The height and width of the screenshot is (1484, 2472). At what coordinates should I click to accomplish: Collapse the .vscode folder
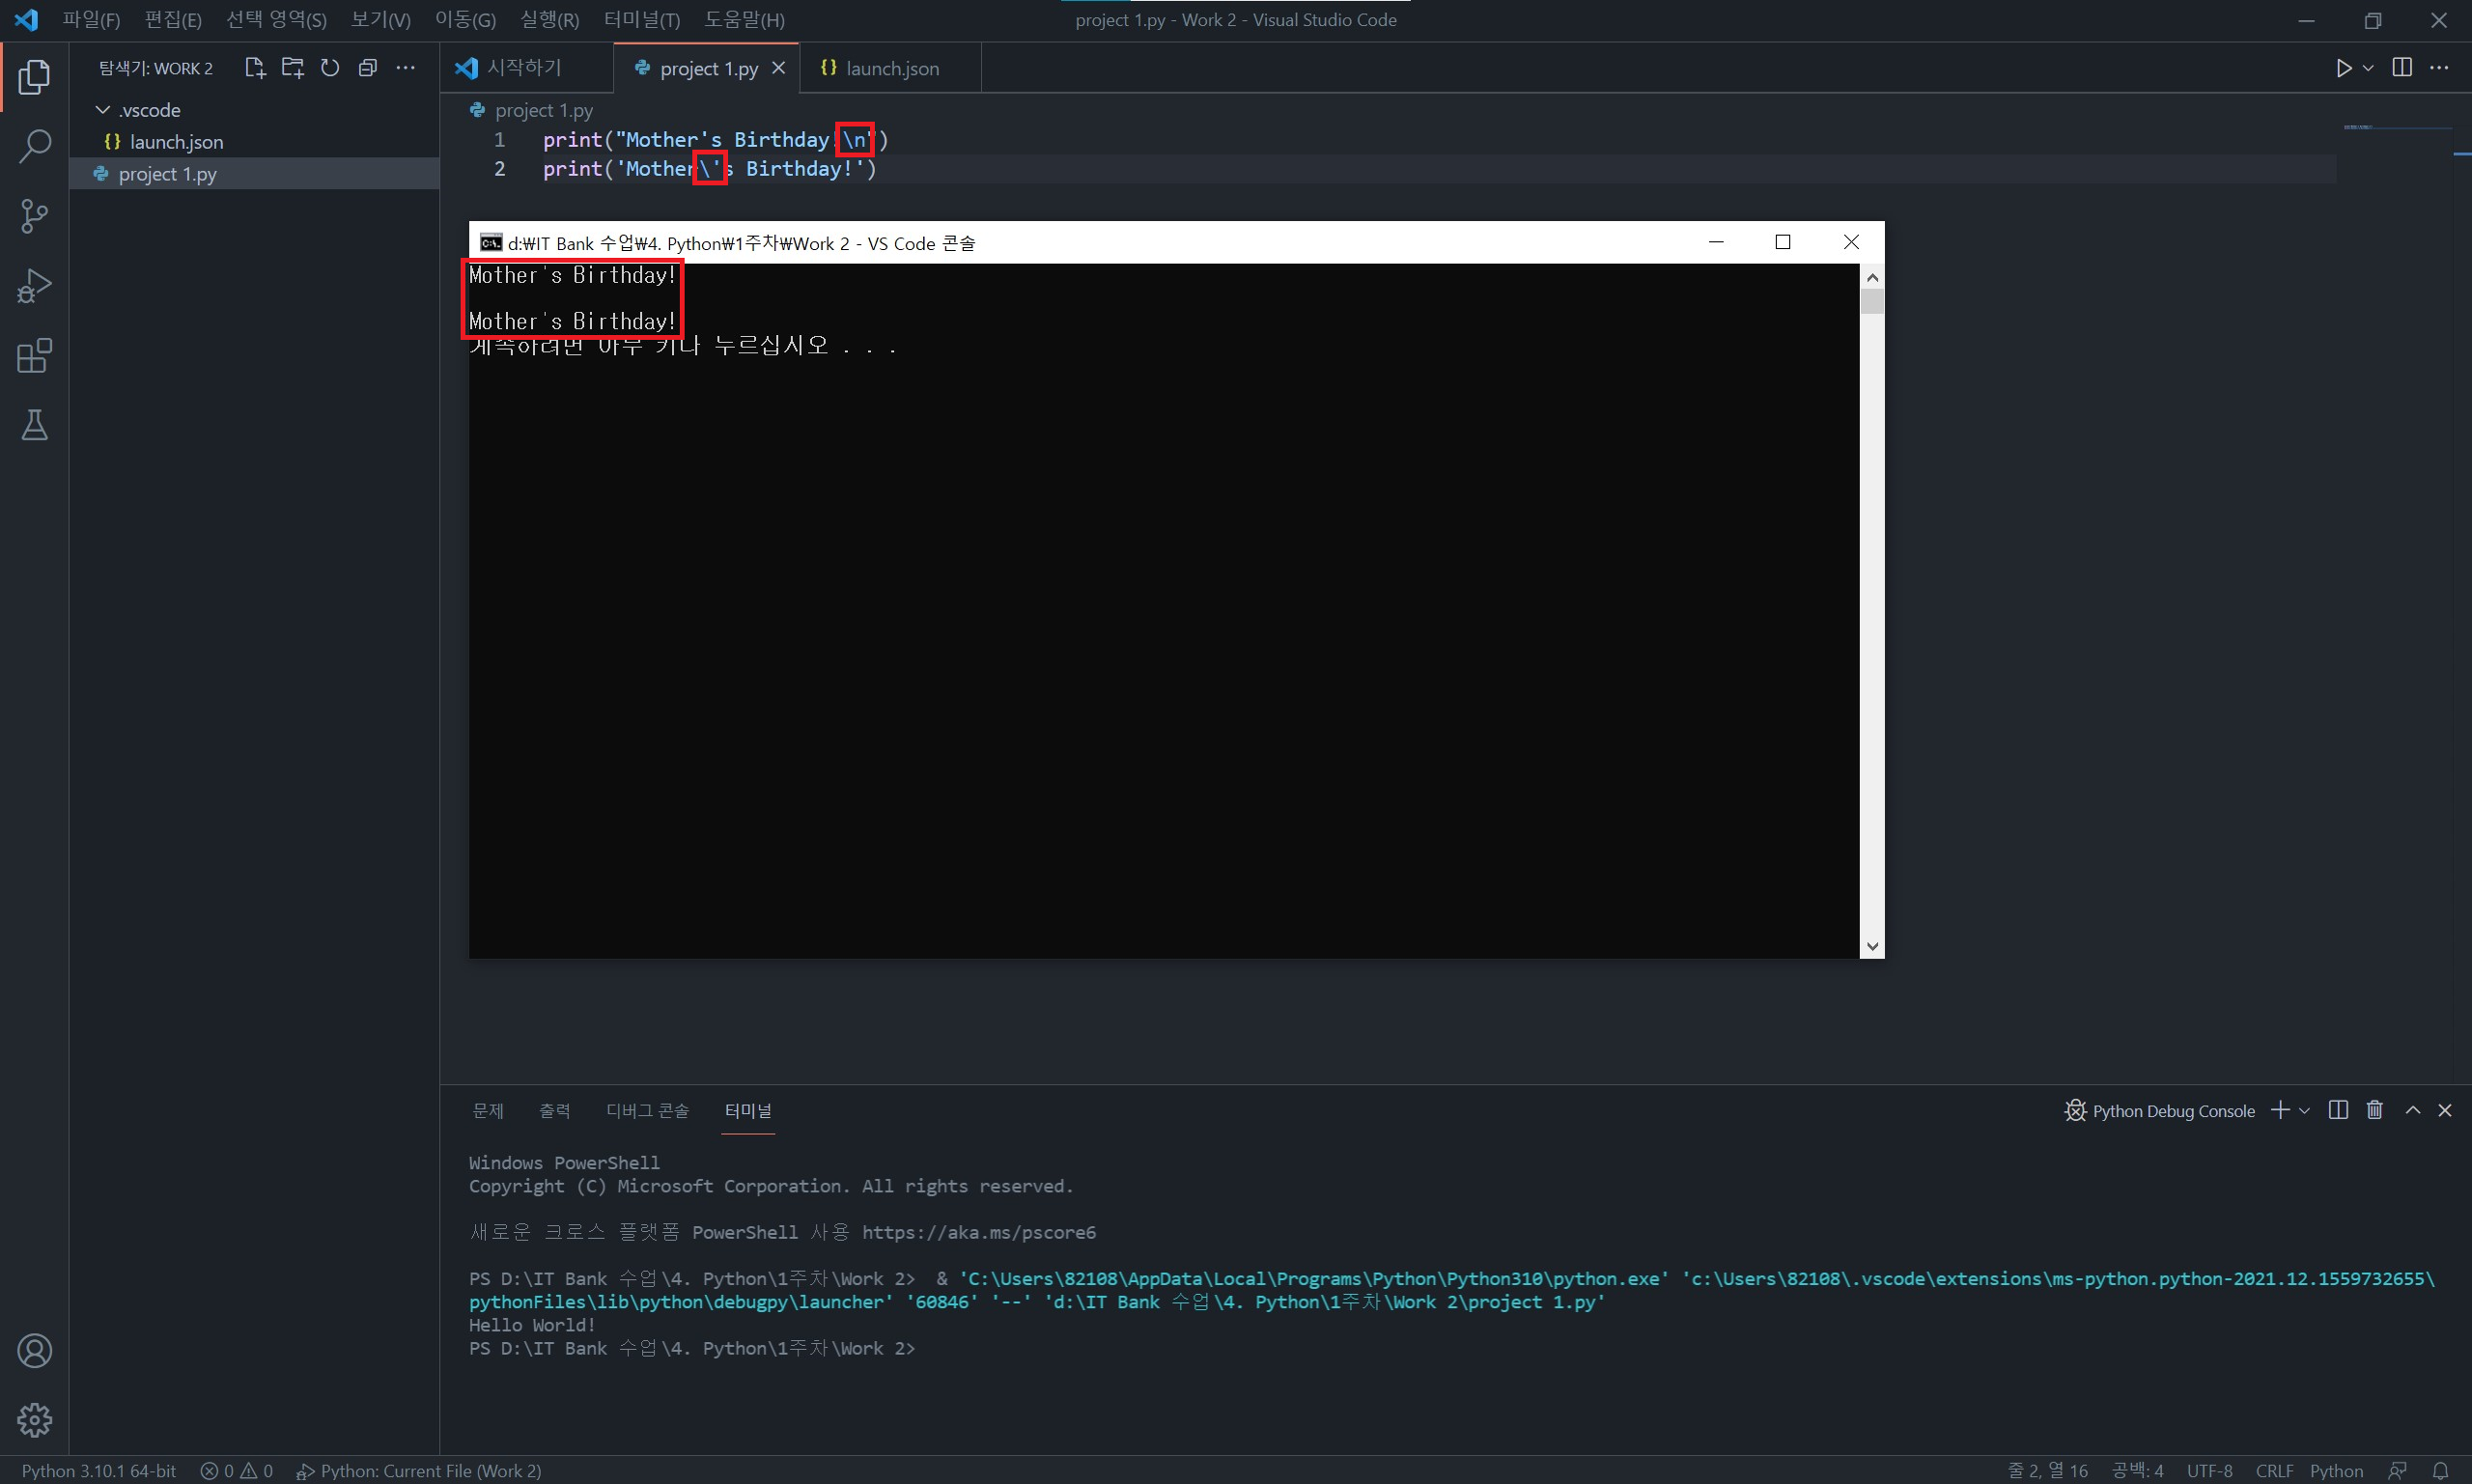pyautogui.click(x=103, y=110)
